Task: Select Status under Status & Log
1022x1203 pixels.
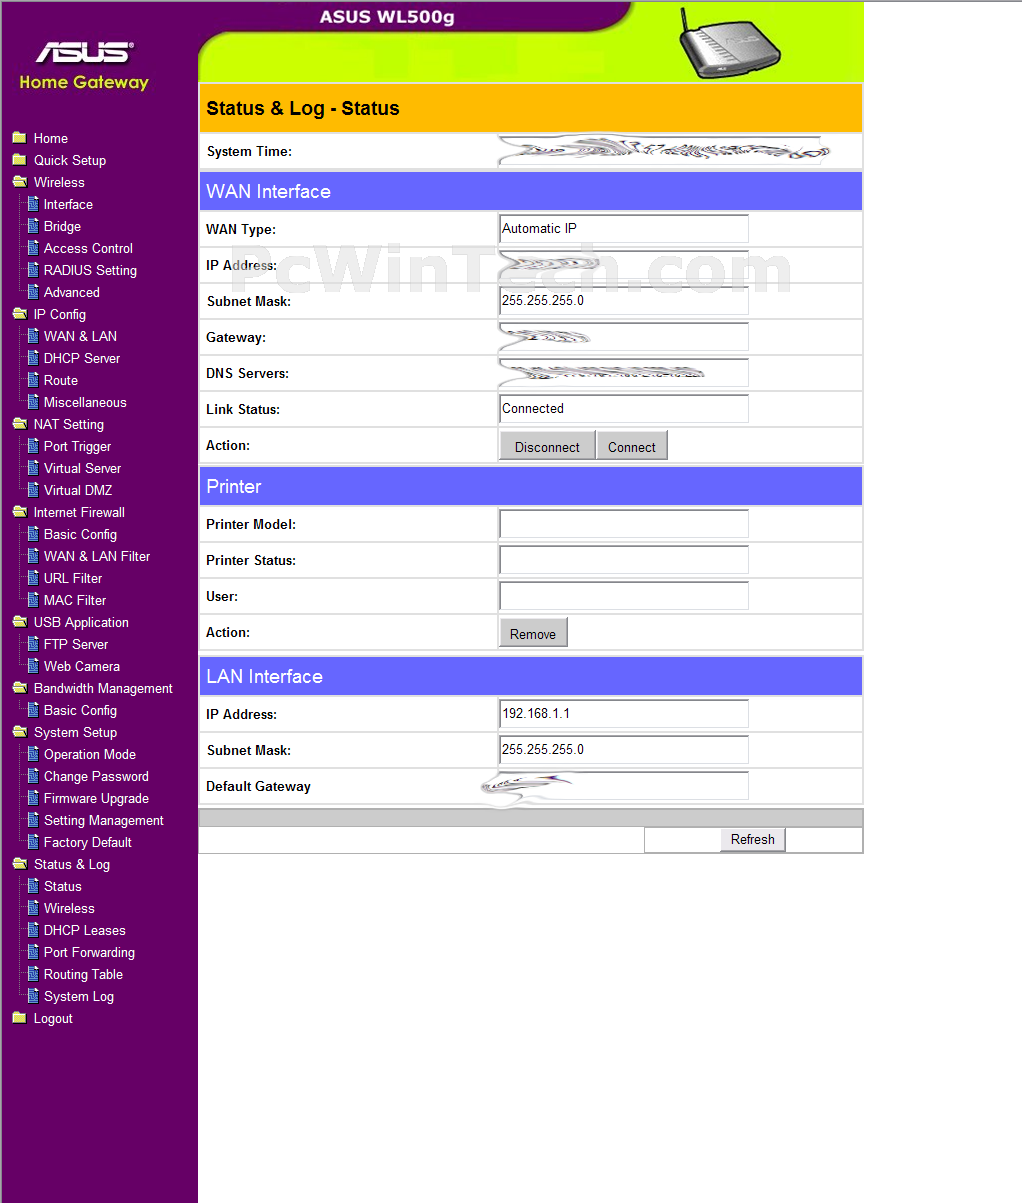Action: [x=63, y=886]
